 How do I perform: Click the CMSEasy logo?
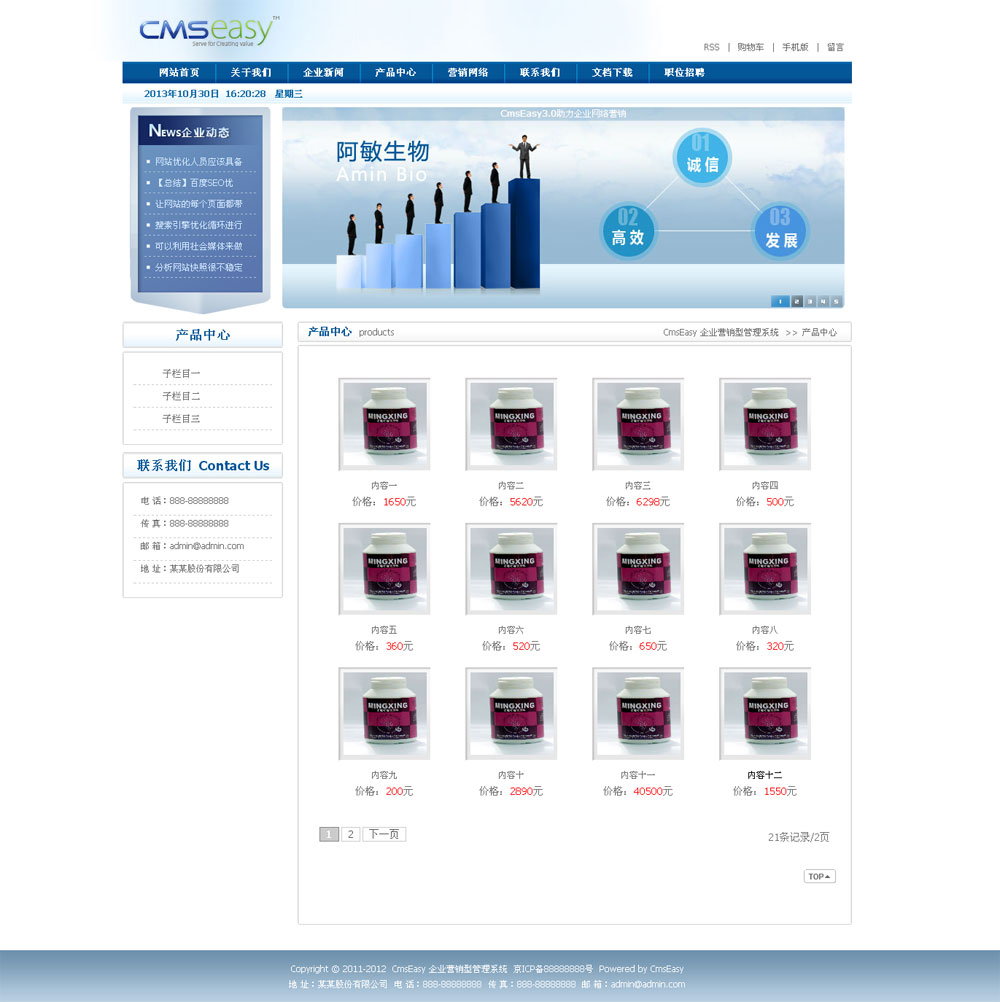tap(207, 32)
